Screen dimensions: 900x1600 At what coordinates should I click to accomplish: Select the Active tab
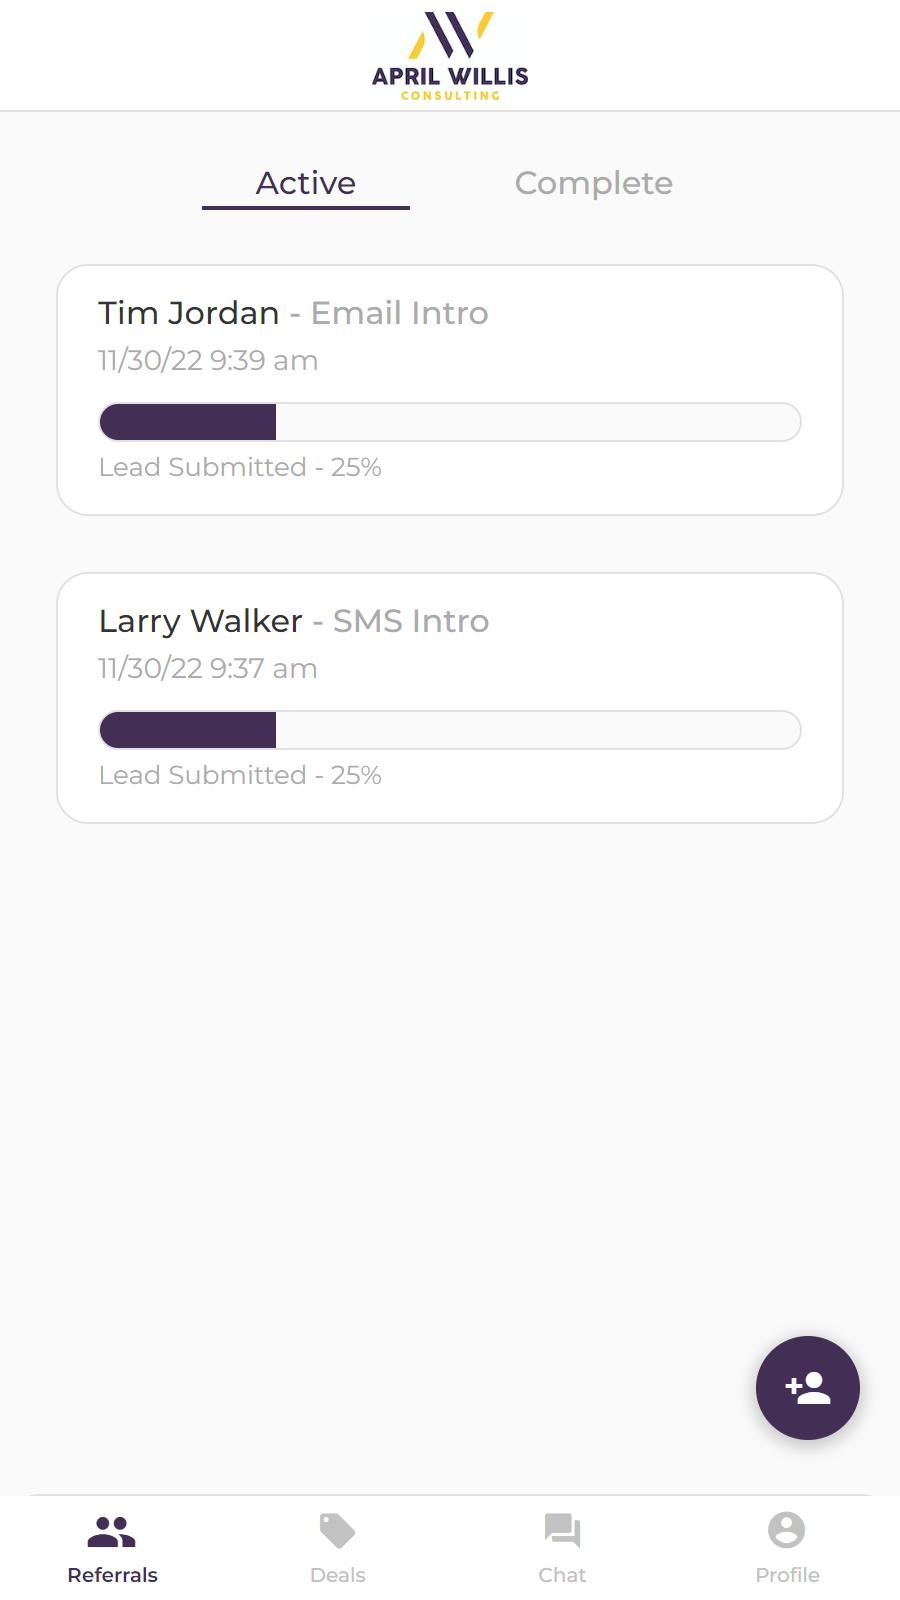[x=306, y=184]
